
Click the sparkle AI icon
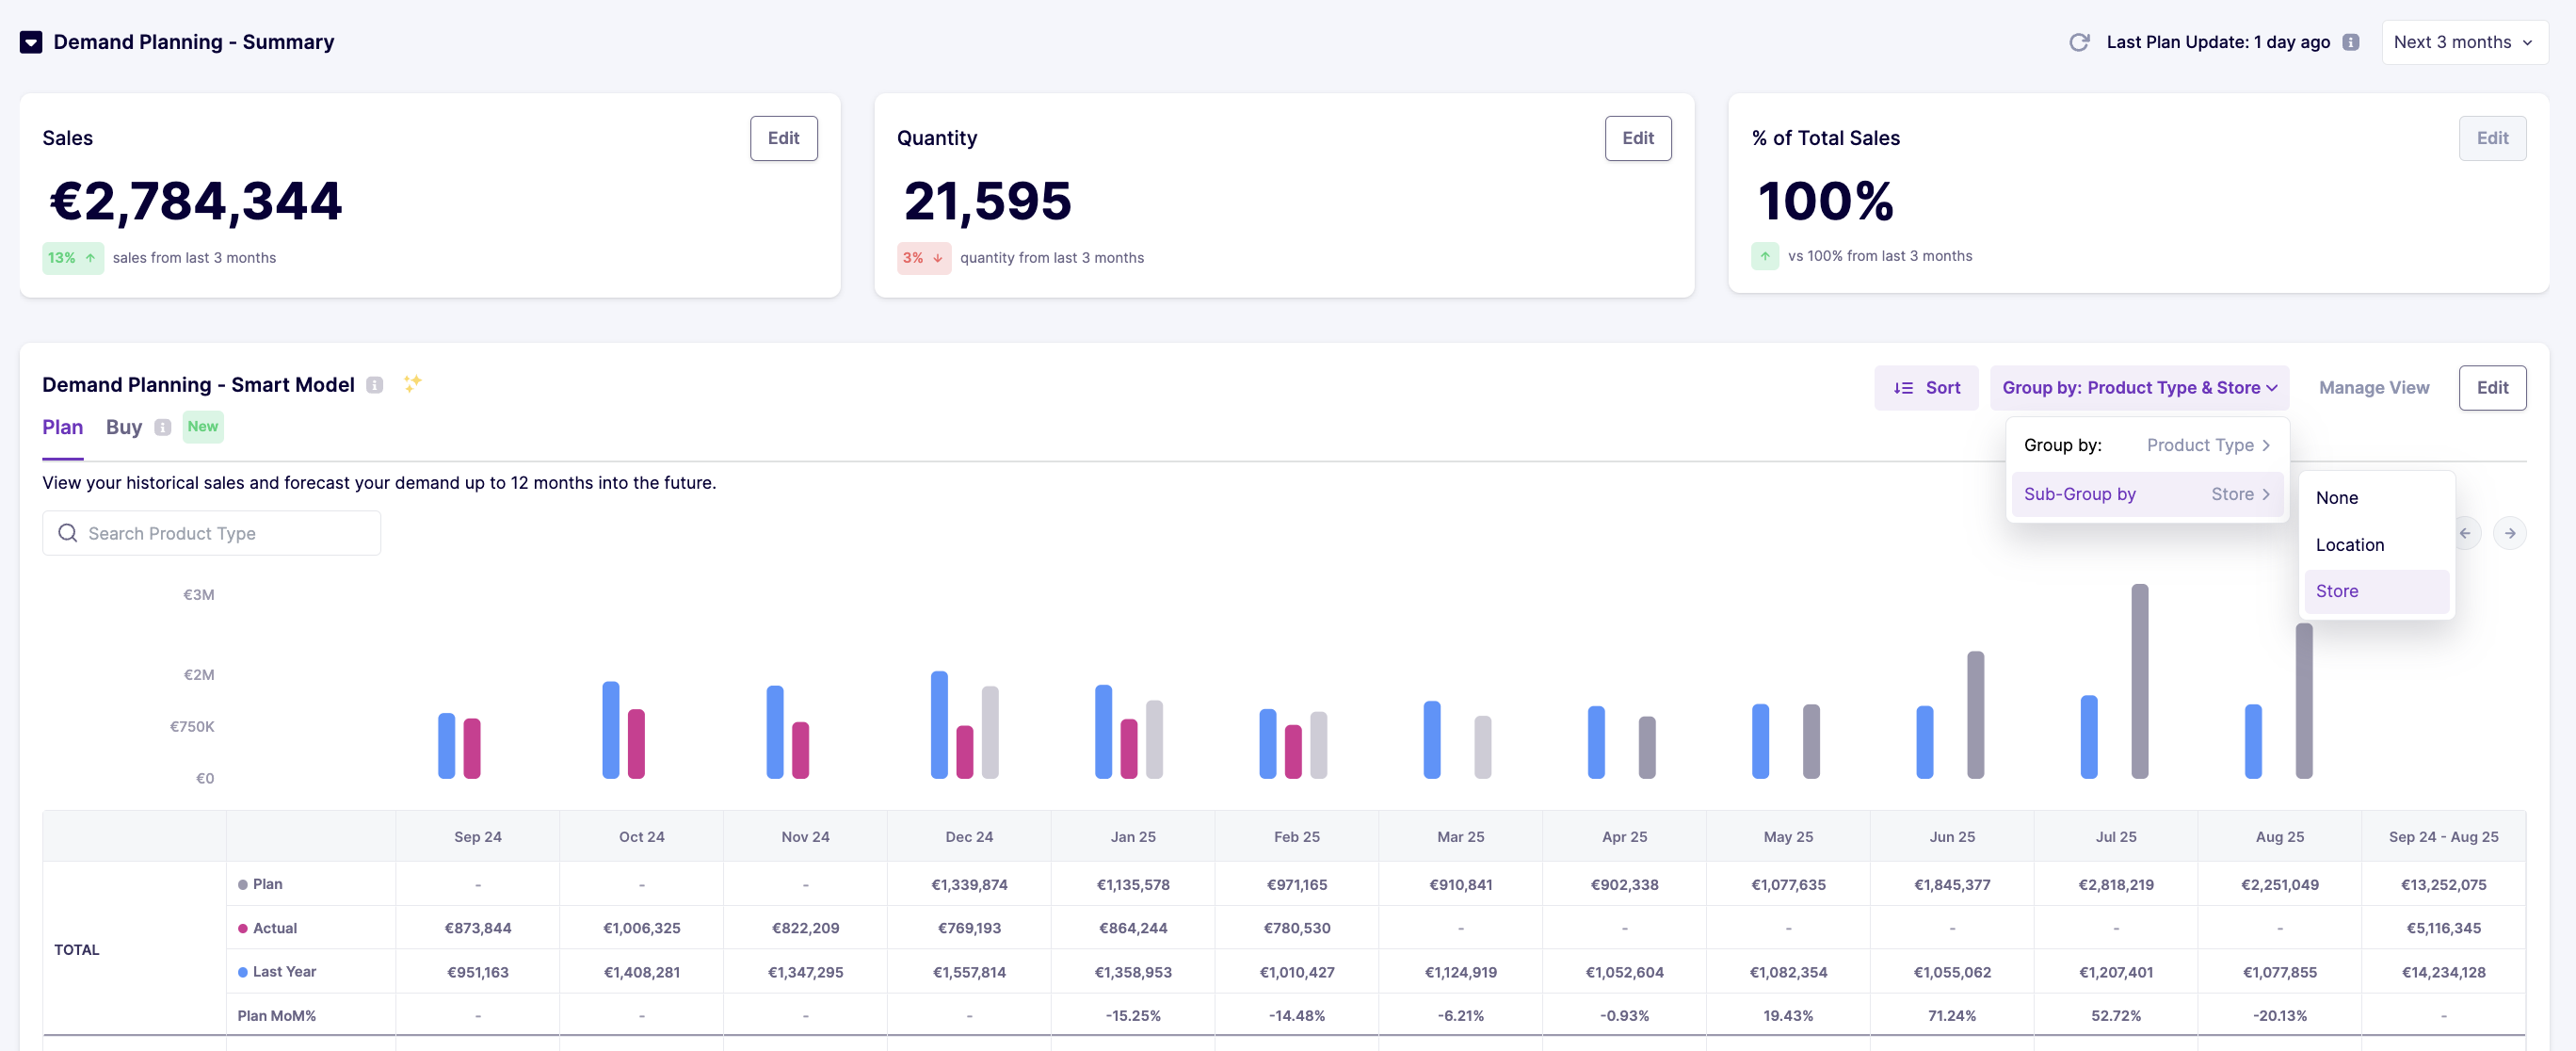(412, 383)
